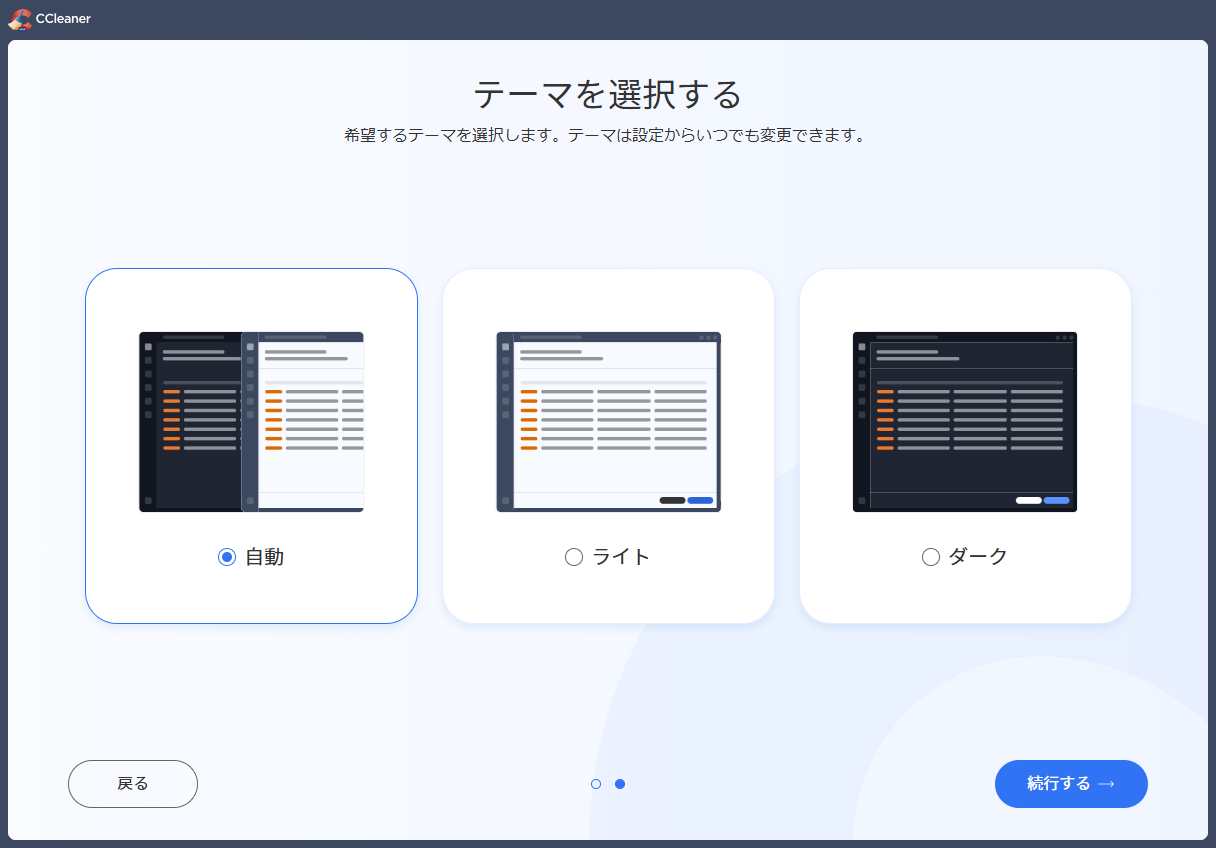Click the CCleaner app name text
The width and height of the screenshot is (1216, 848).
[65, 18]
